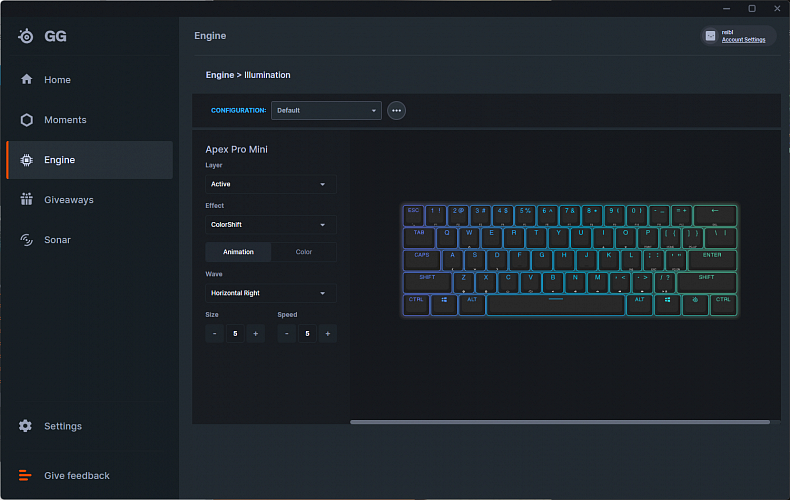Select the P key on keyboard preview
The image size is (790, 500).
click(648, 237)
